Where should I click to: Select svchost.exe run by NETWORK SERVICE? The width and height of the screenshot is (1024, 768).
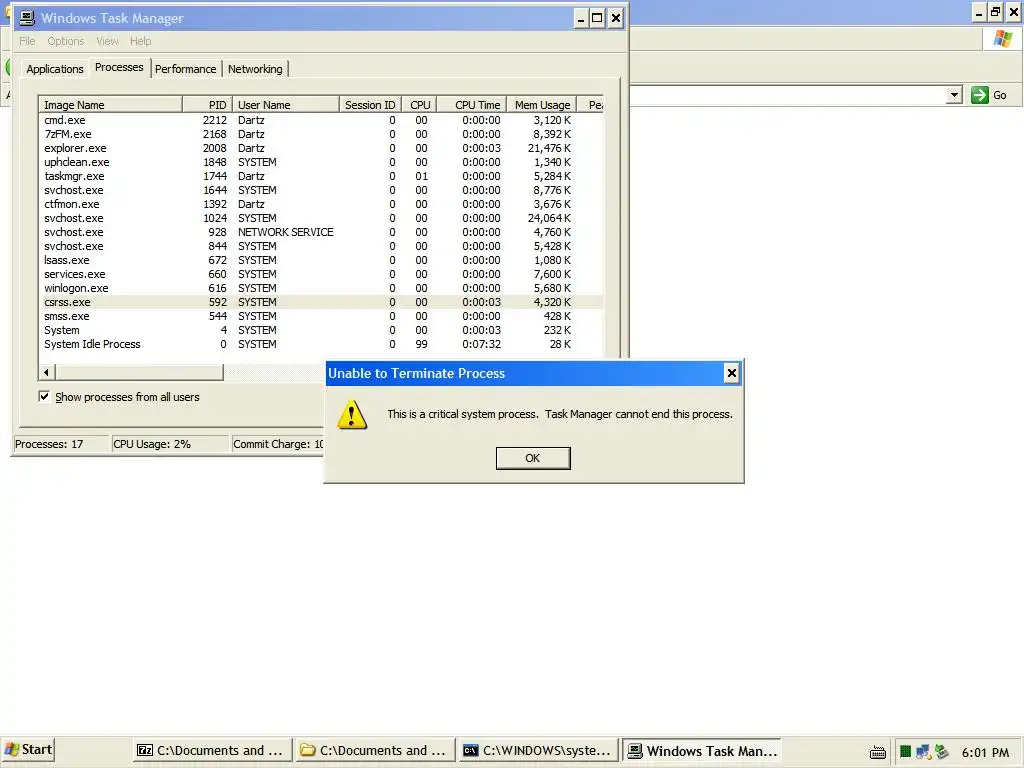pos(321,232)
